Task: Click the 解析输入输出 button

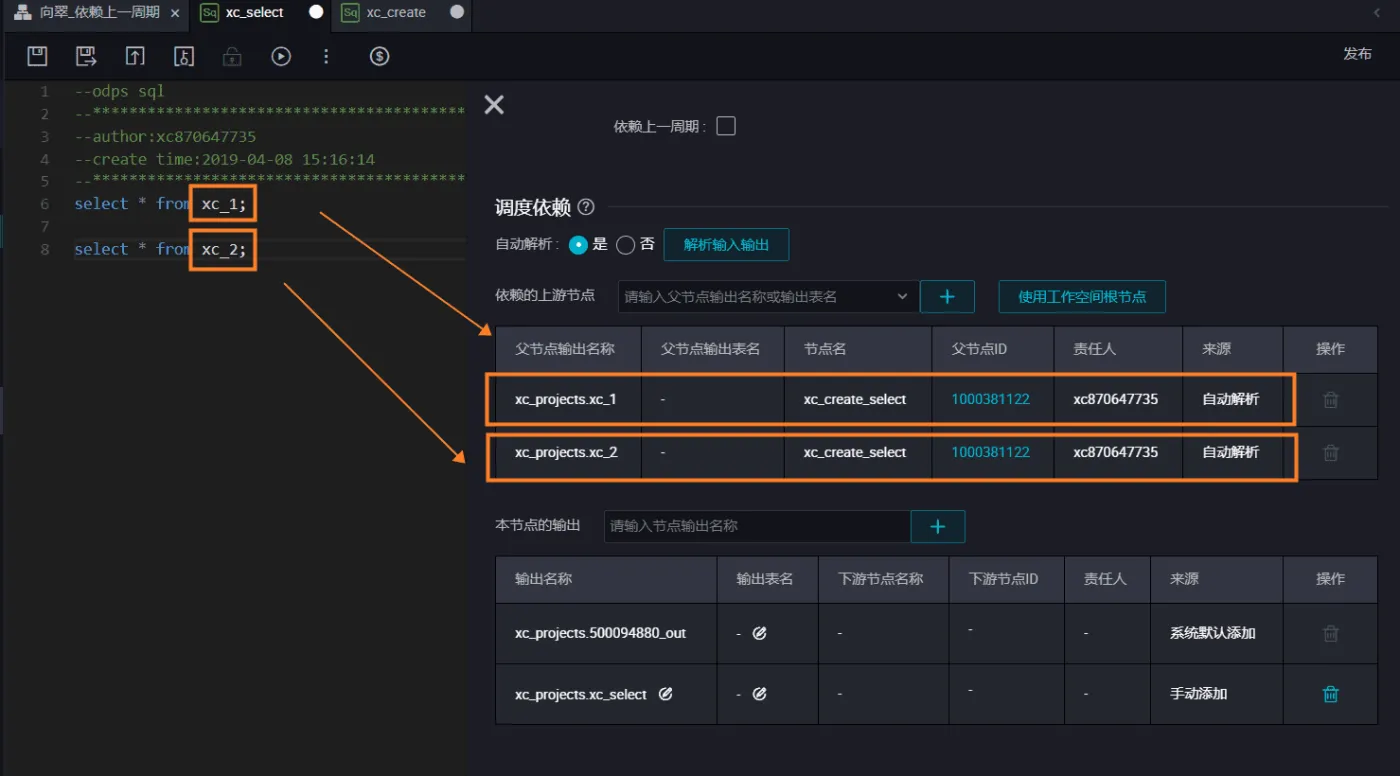Action: pyautogui.click(x=726, y=244)
